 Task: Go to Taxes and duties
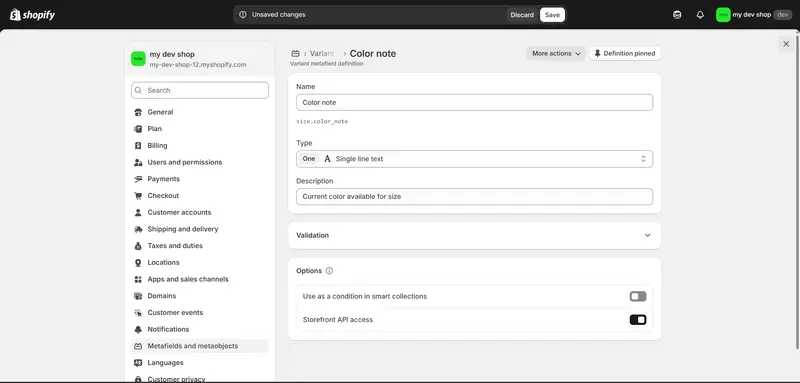pyautogui.click(x=199, y=246)
